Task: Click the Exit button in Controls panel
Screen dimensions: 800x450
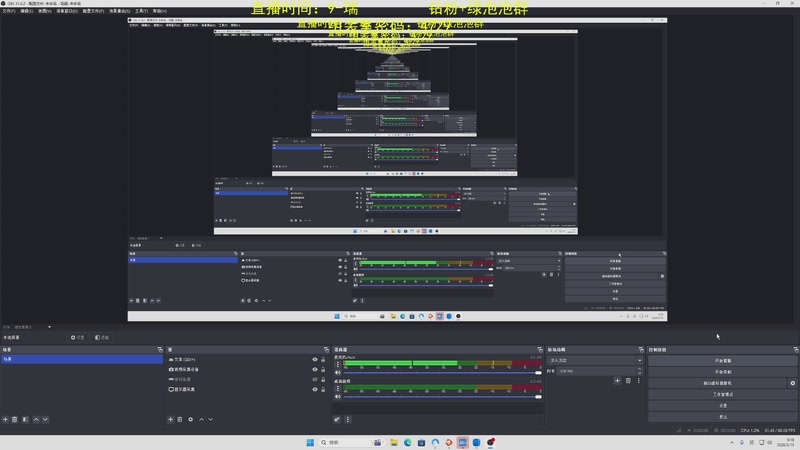Action: point(722,416)
